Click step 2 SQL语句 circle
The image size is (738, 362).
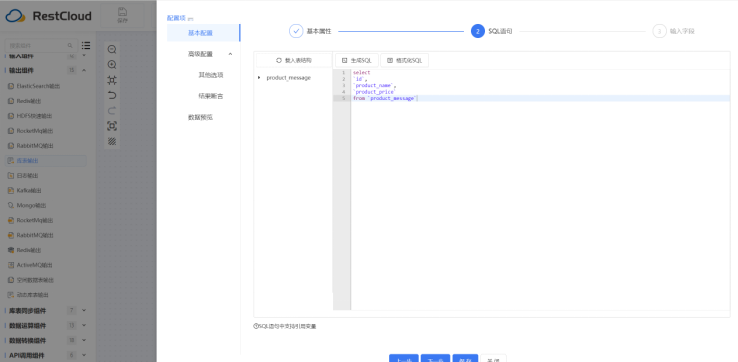tap(478, 31)
